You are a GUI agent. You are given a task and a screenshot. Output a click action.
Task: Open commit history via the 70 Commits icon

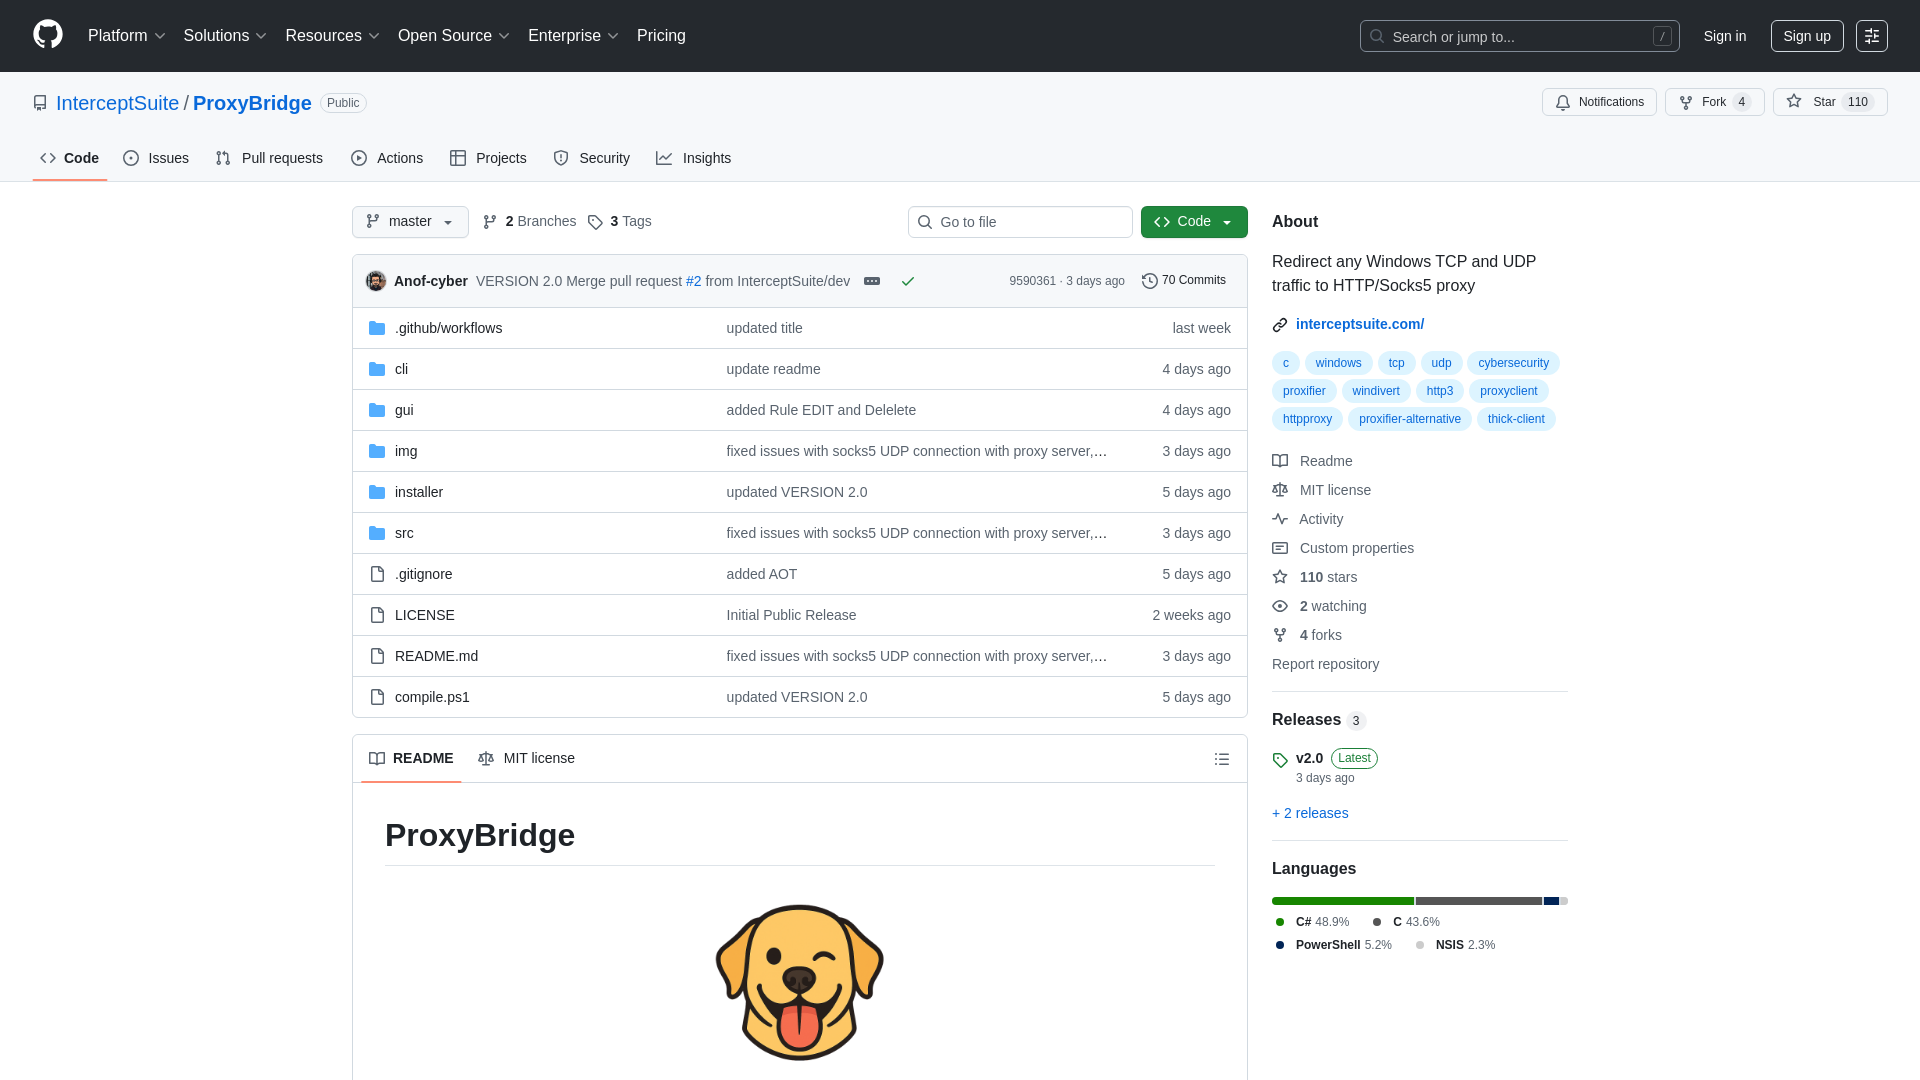(1148, 281)
